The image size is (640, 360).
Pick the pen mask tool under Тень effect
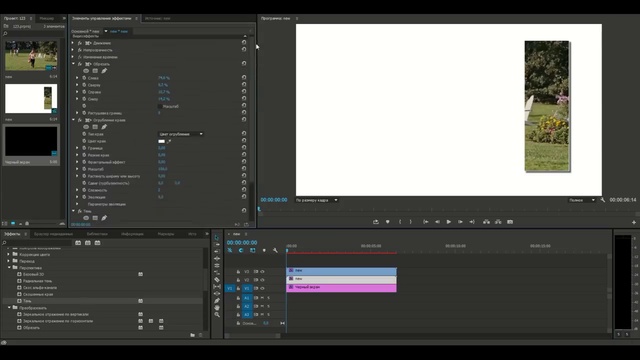coord(104,218)
